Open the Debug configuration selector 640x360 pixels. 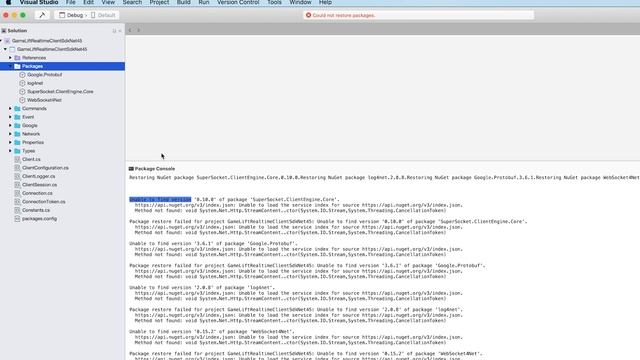point(71,15)
